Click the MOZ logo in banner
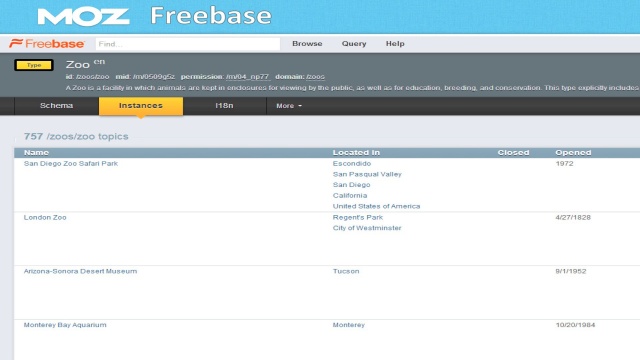640x360 pixels. (83, 17)
